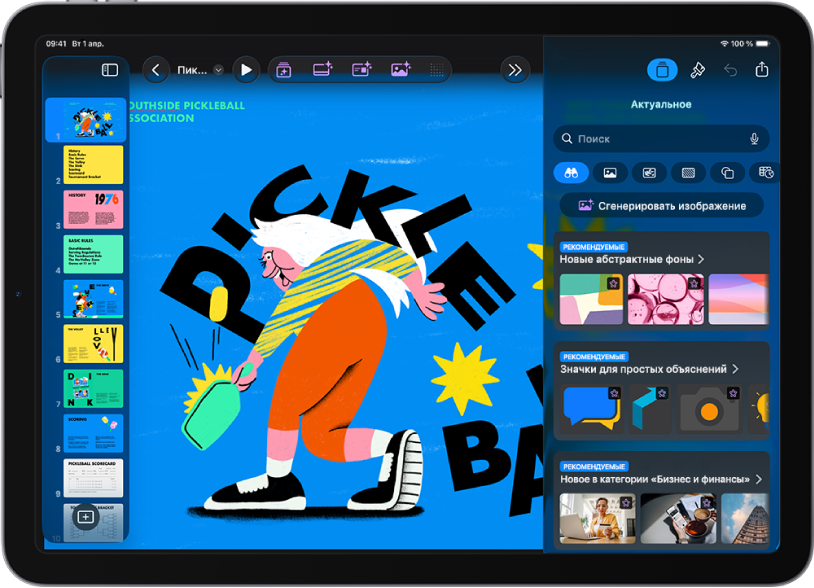The height and width of the screenshot is (588, 814).
Task: Open the share icon
Action: coord(762,69)
